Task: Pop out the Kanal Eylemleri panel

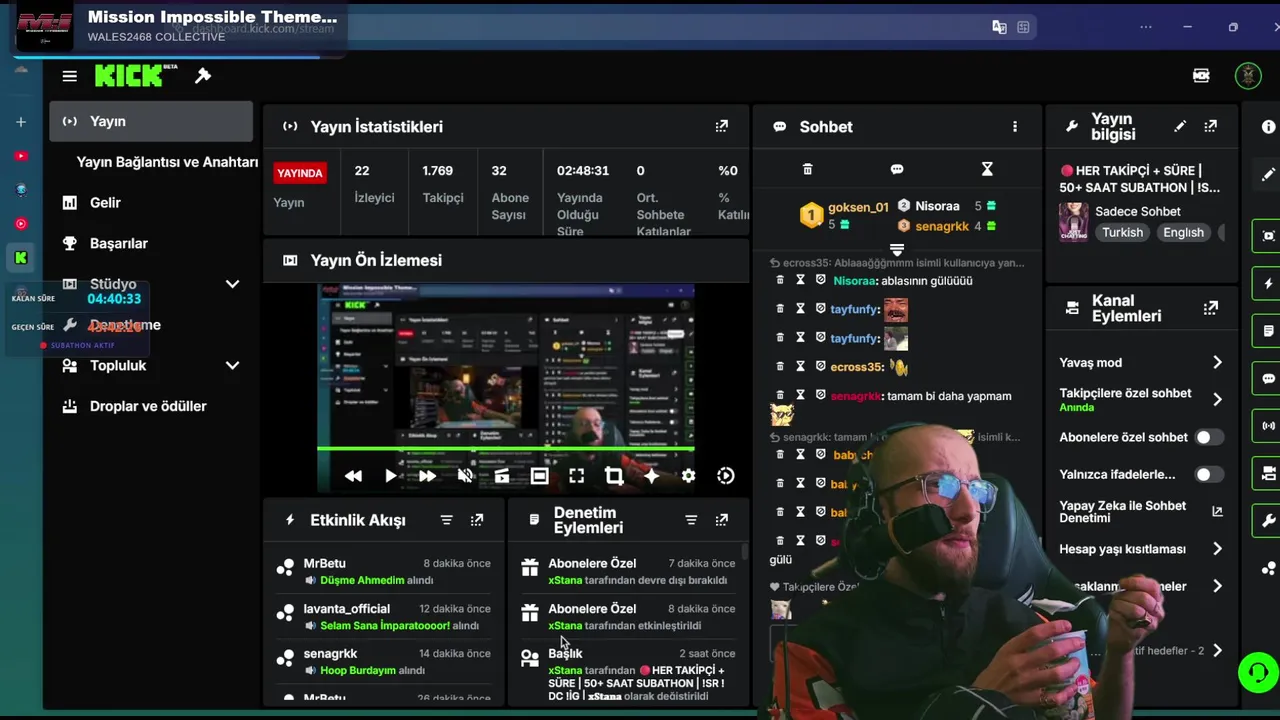Action: pos(1211,308)
